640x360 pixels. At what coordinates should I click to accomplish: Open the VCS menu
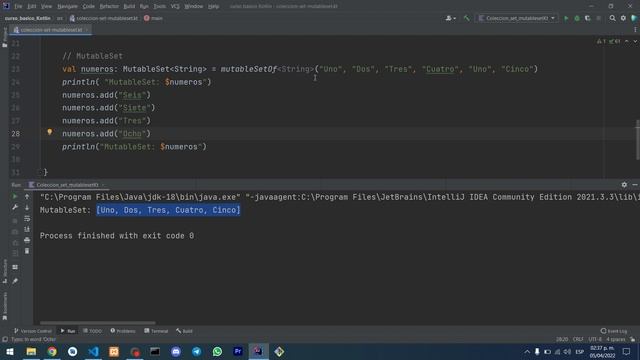(x=175, y=6)
